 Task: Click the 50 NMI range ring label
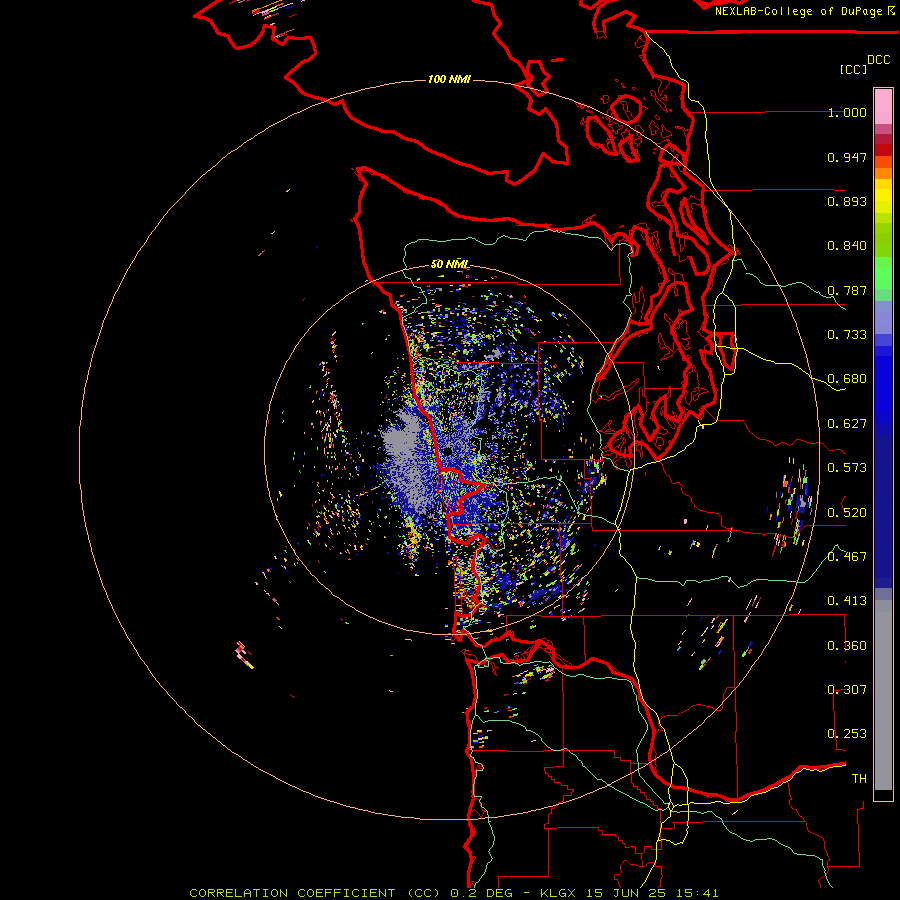[x=449, y=264]
